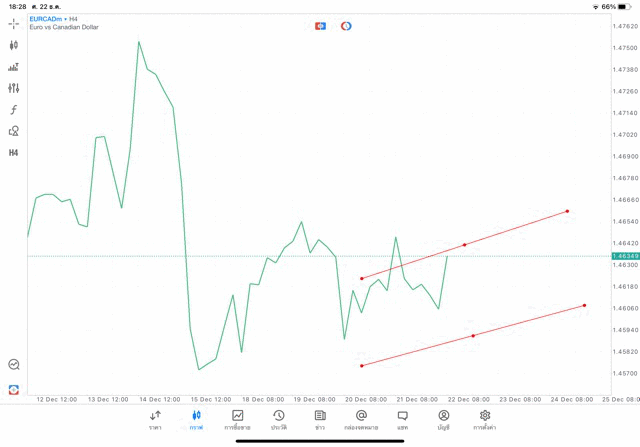Open the การซื้อขาย (Trade) tab
The height and width of the screenshot is (447, 640).
pyautogui.click(x=237, y=420)
